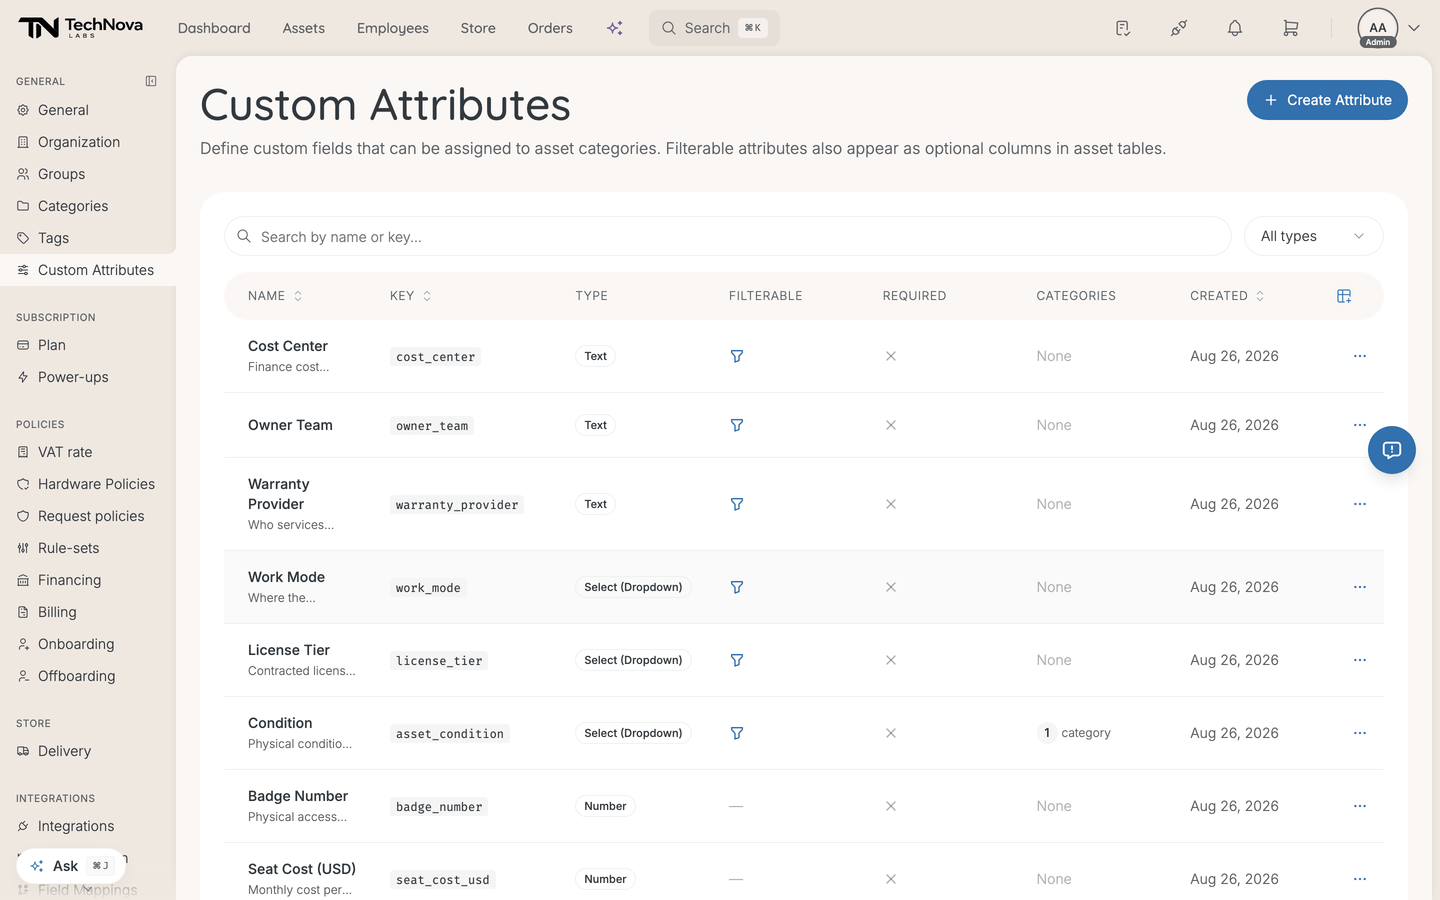Open the Store tab in top navigation
Screen dimensions: 1440x900
click(478, 28)
